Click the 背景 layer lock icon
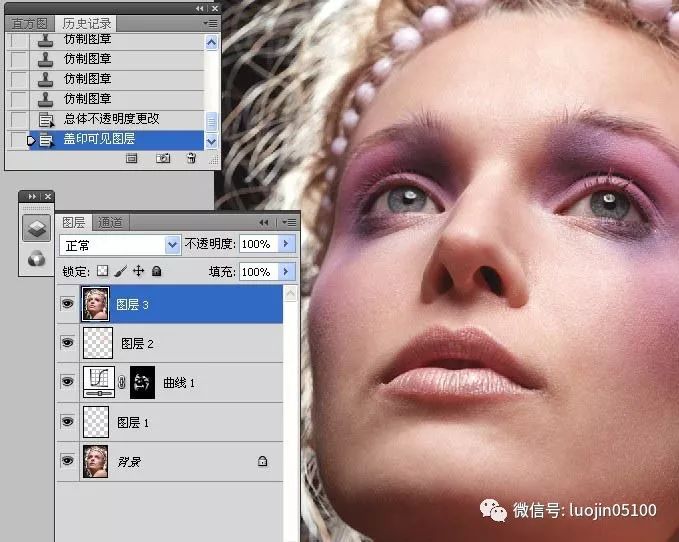 (262, 461)
